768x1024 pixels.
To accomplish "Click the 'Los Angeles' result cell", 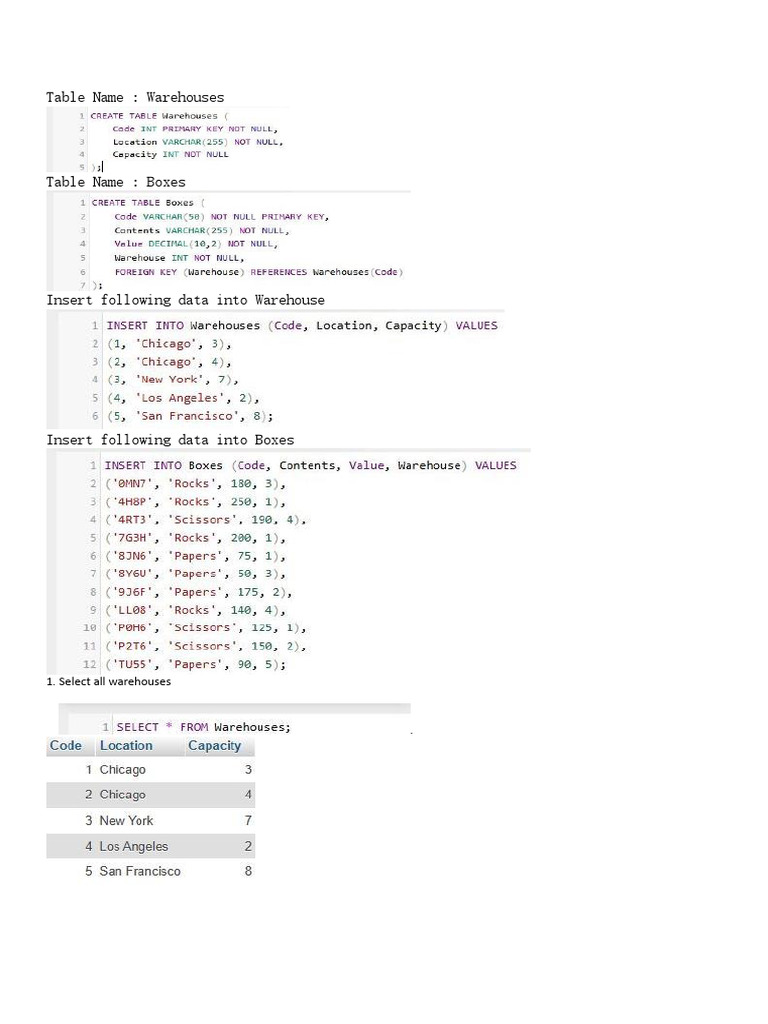I will [x=134, y=846].
